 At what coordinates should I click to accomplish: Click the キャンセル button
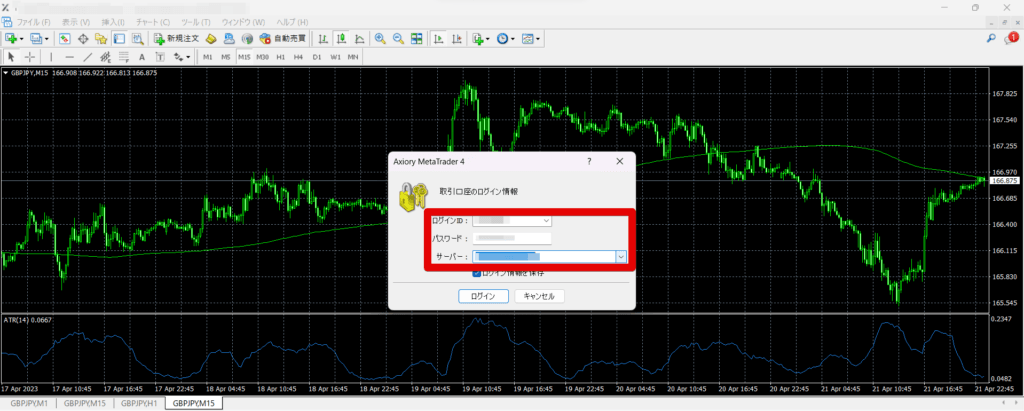pos(539,296)
